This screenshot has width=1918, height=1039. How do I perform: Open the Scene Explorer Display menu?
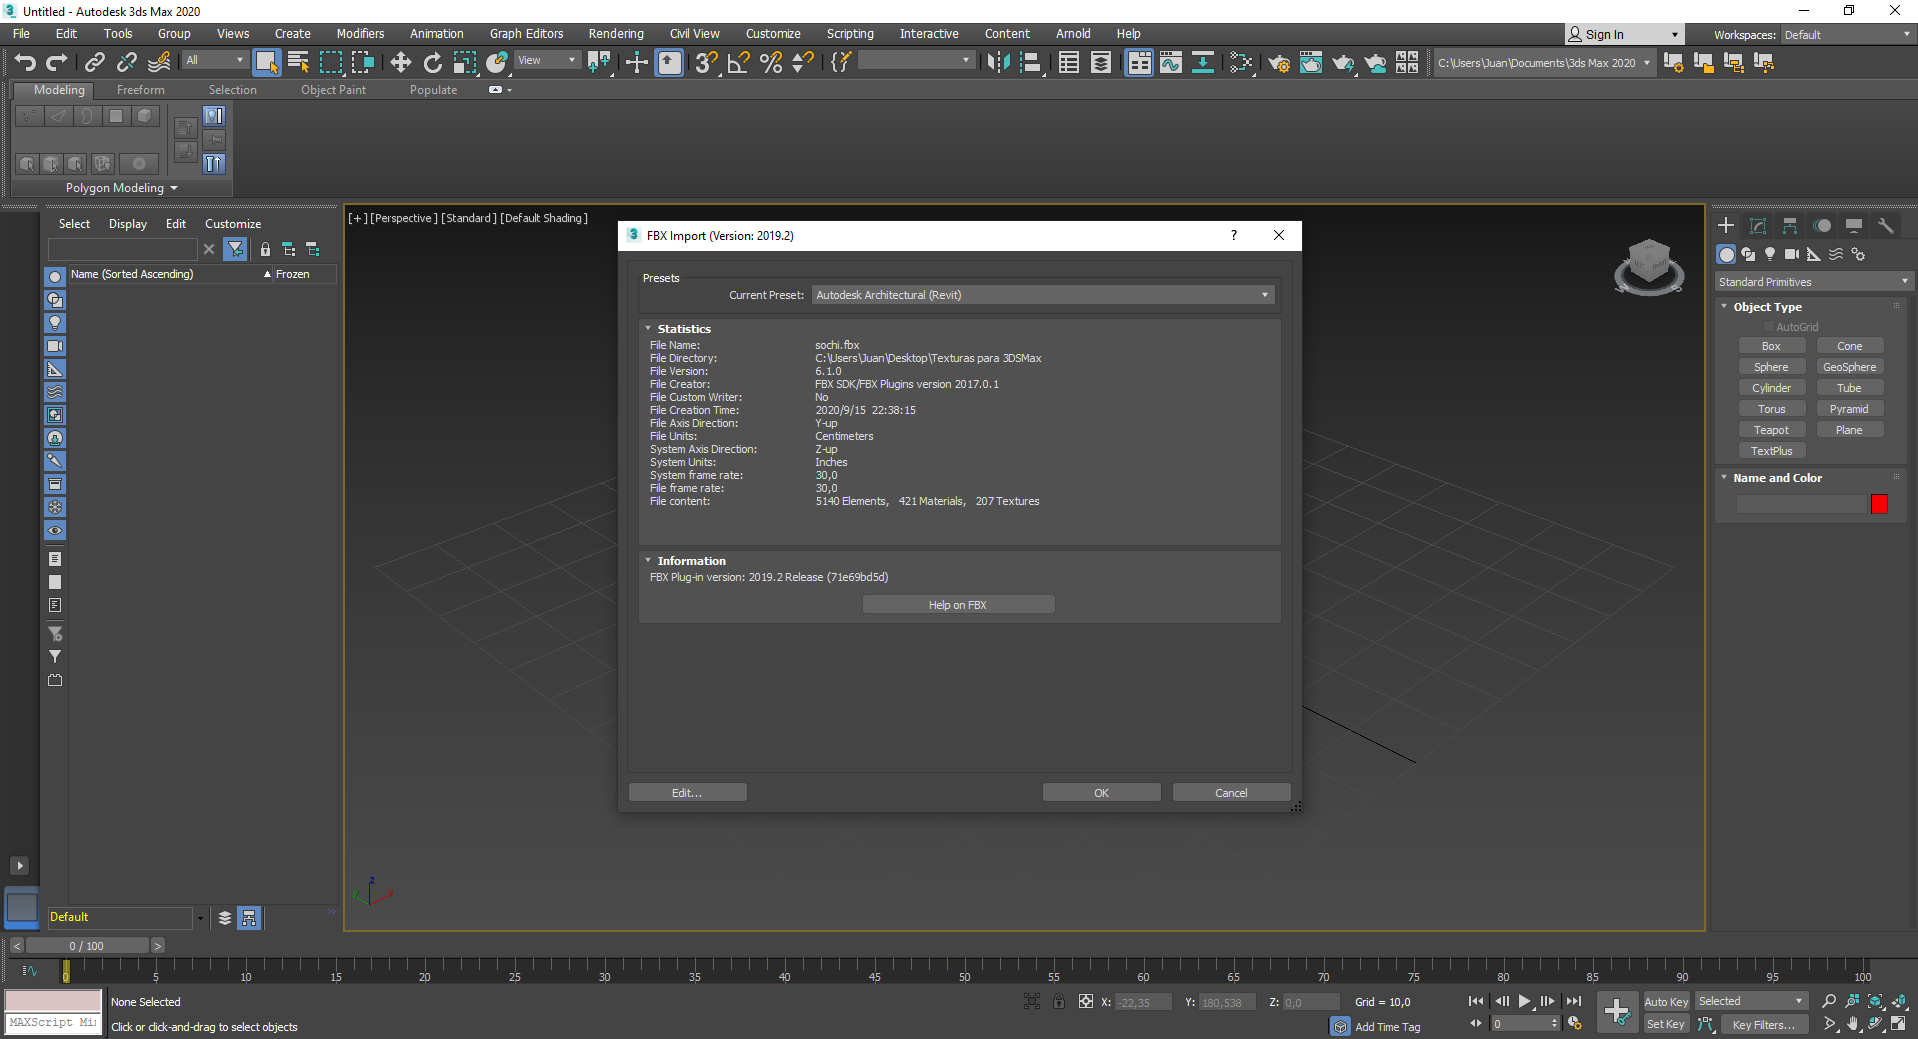pyautogui.click(x=128, y=224)
